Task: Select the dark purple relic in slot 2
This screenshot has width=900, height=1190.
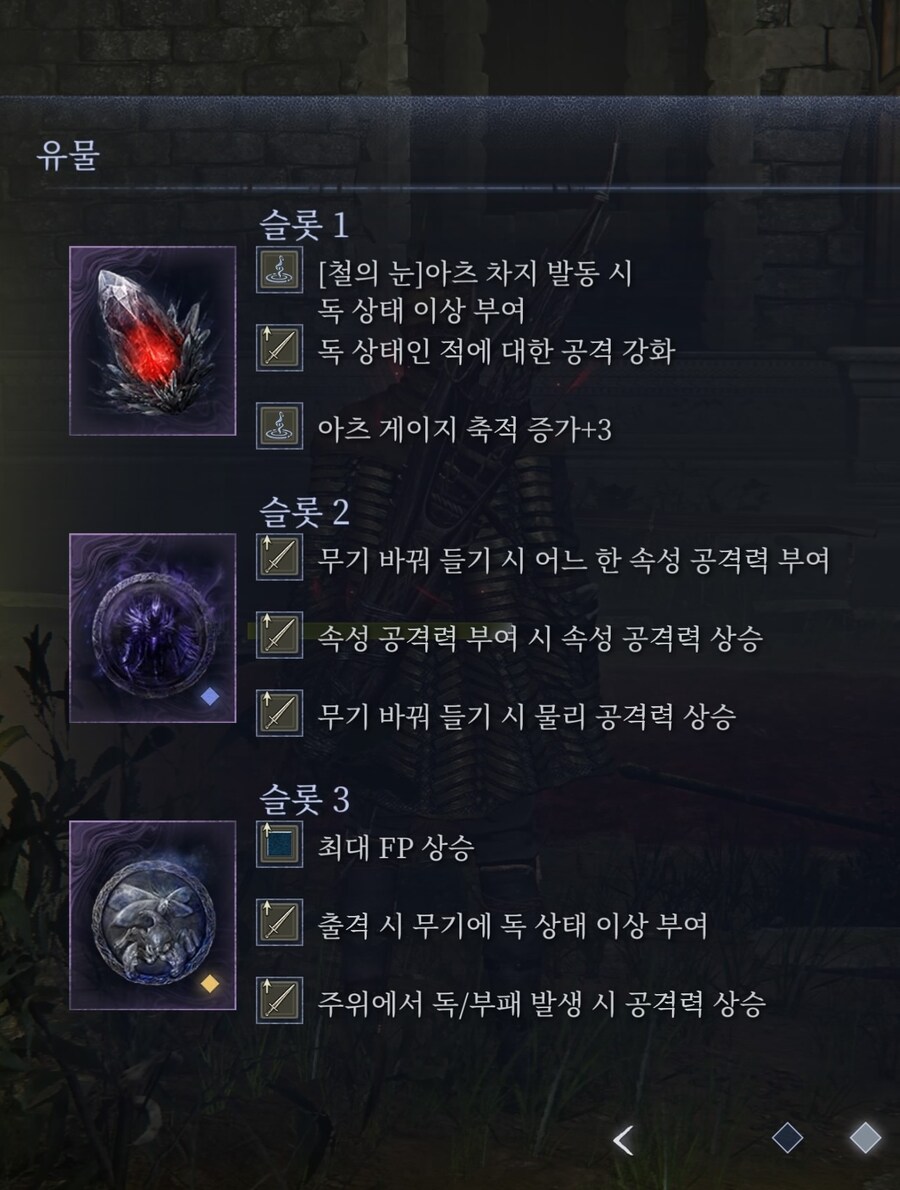Action: click(x=153, y=628)
